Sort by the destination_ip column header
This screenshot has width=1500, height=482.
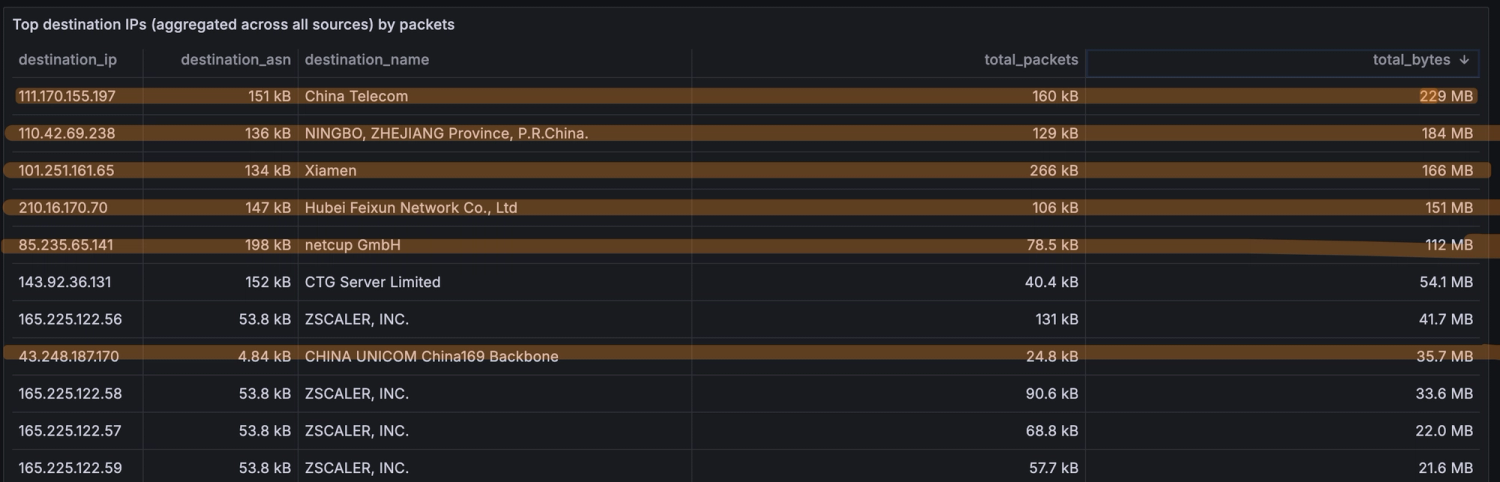click(68, 60)
